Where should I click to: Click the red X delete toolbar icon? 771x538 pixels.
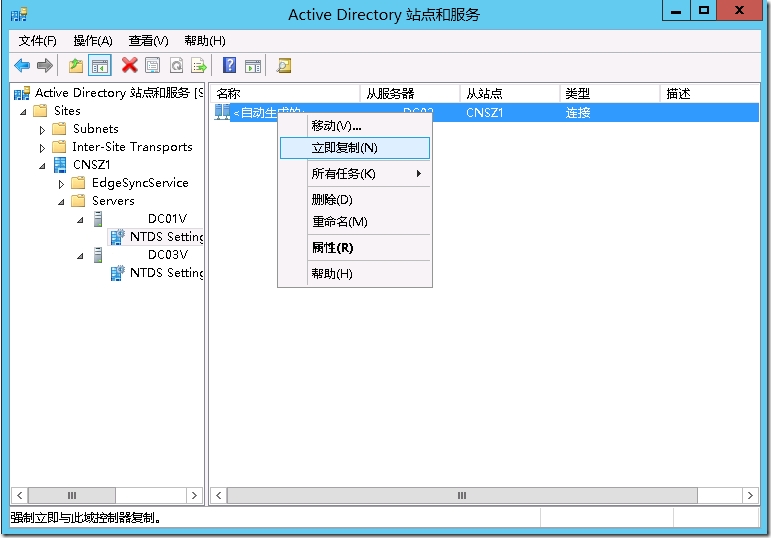point(129,65)
